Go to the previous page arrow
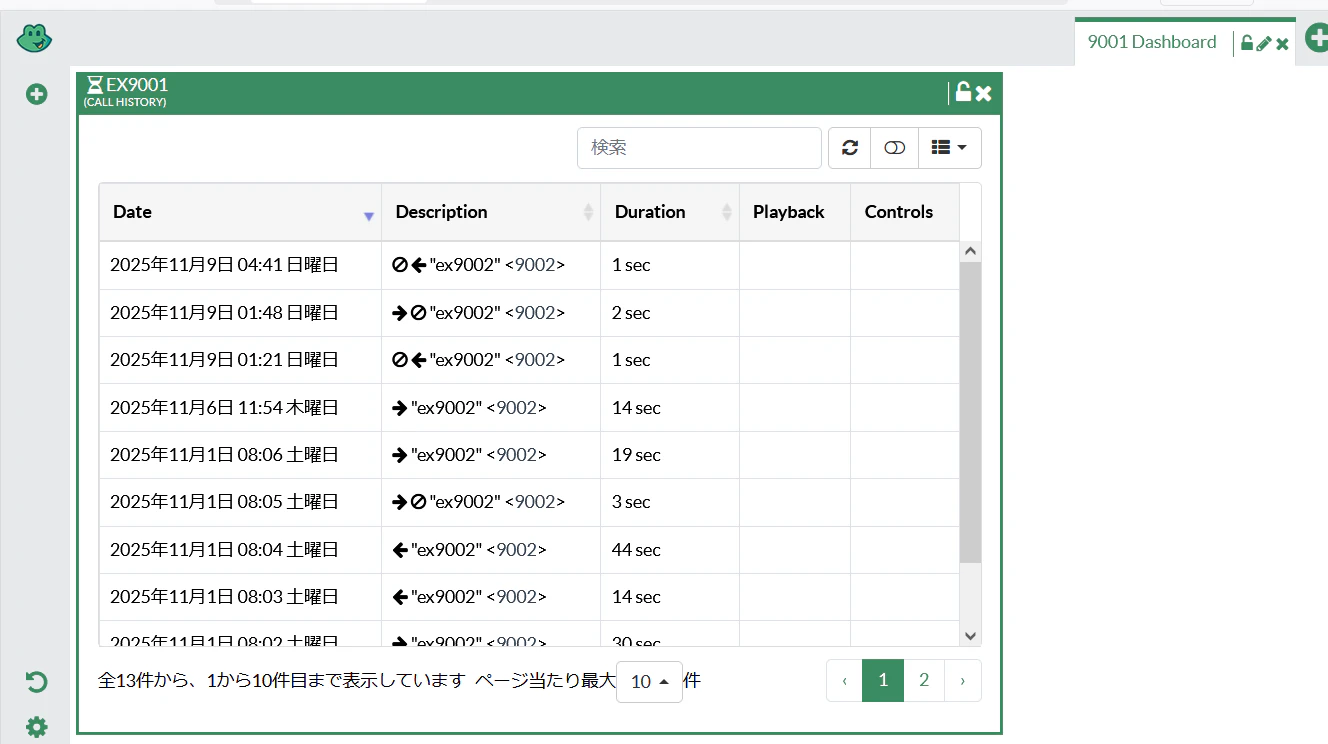The image size is (1328, 744). [844, 681]
